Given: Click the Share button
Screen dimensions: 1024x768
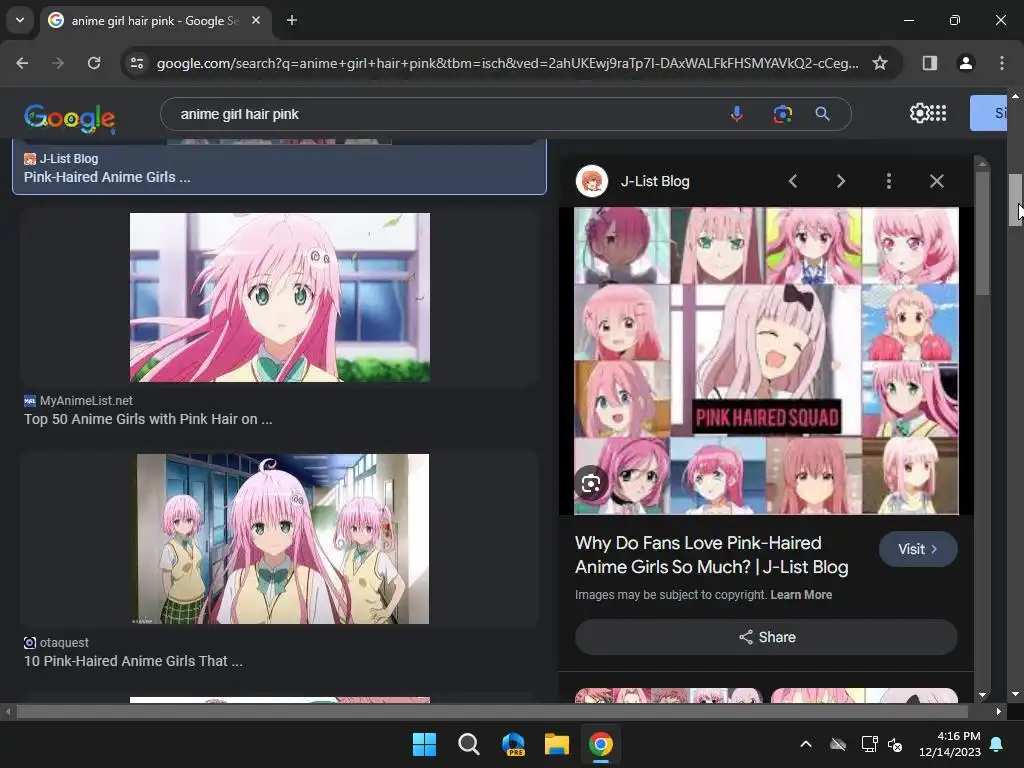Looking at the screenshot, I should coord(766,637).
